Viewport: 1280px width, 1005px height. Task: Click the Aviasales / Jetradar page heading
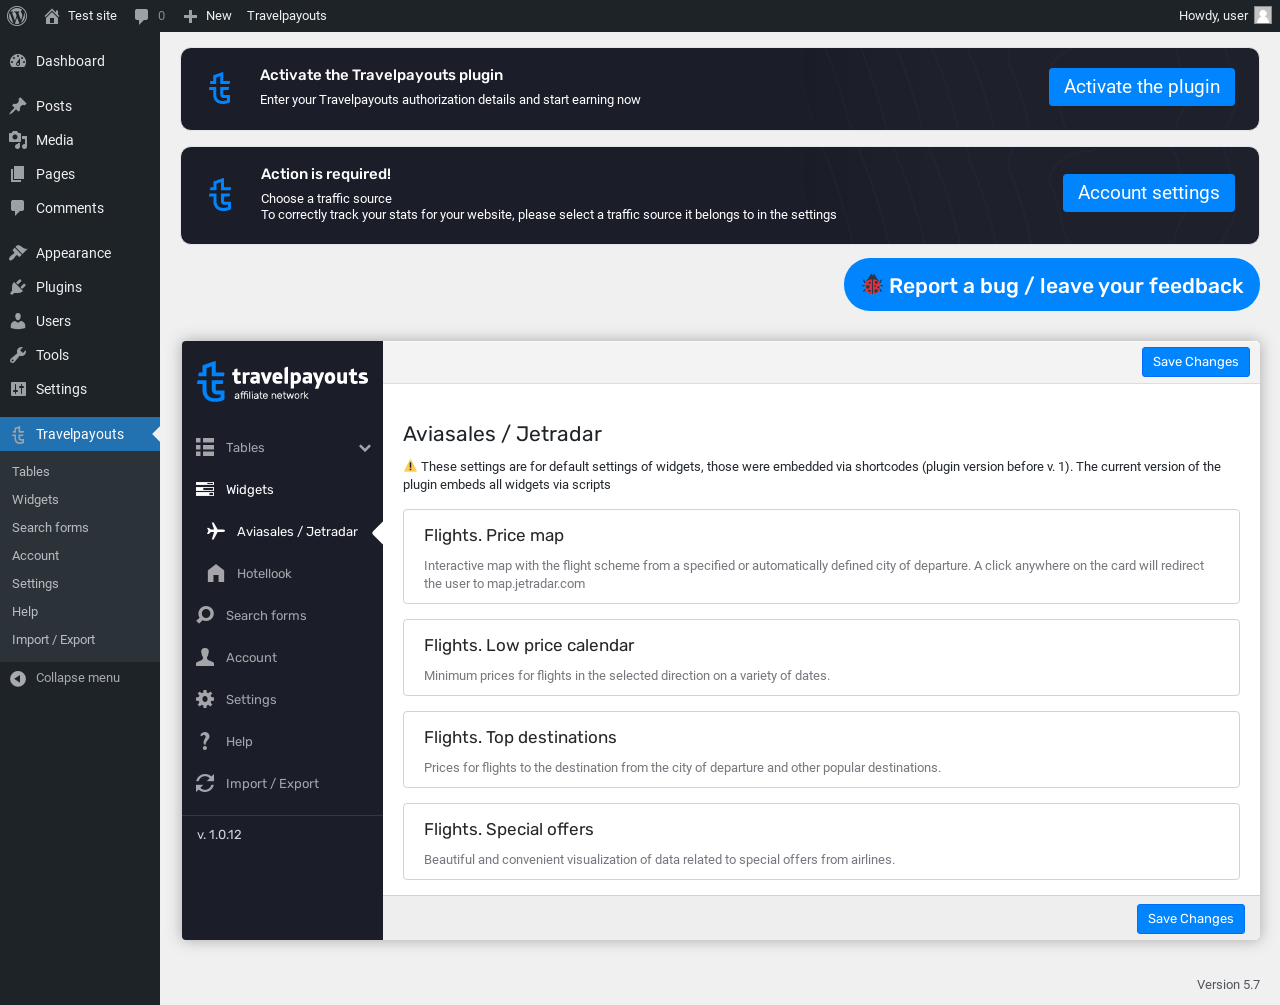point(502,434)
